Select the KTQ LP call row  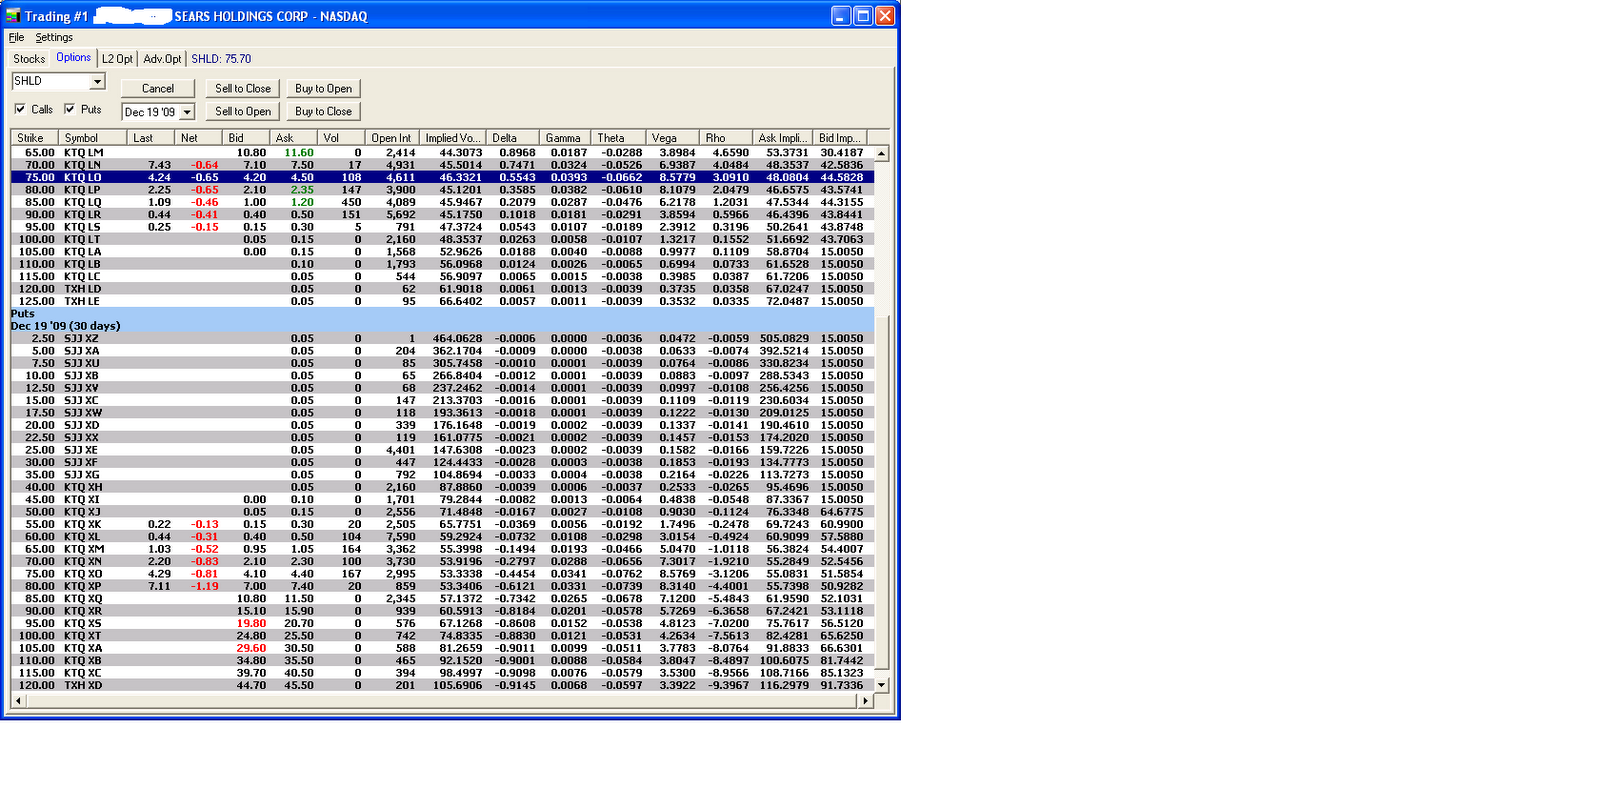(442, 190)
